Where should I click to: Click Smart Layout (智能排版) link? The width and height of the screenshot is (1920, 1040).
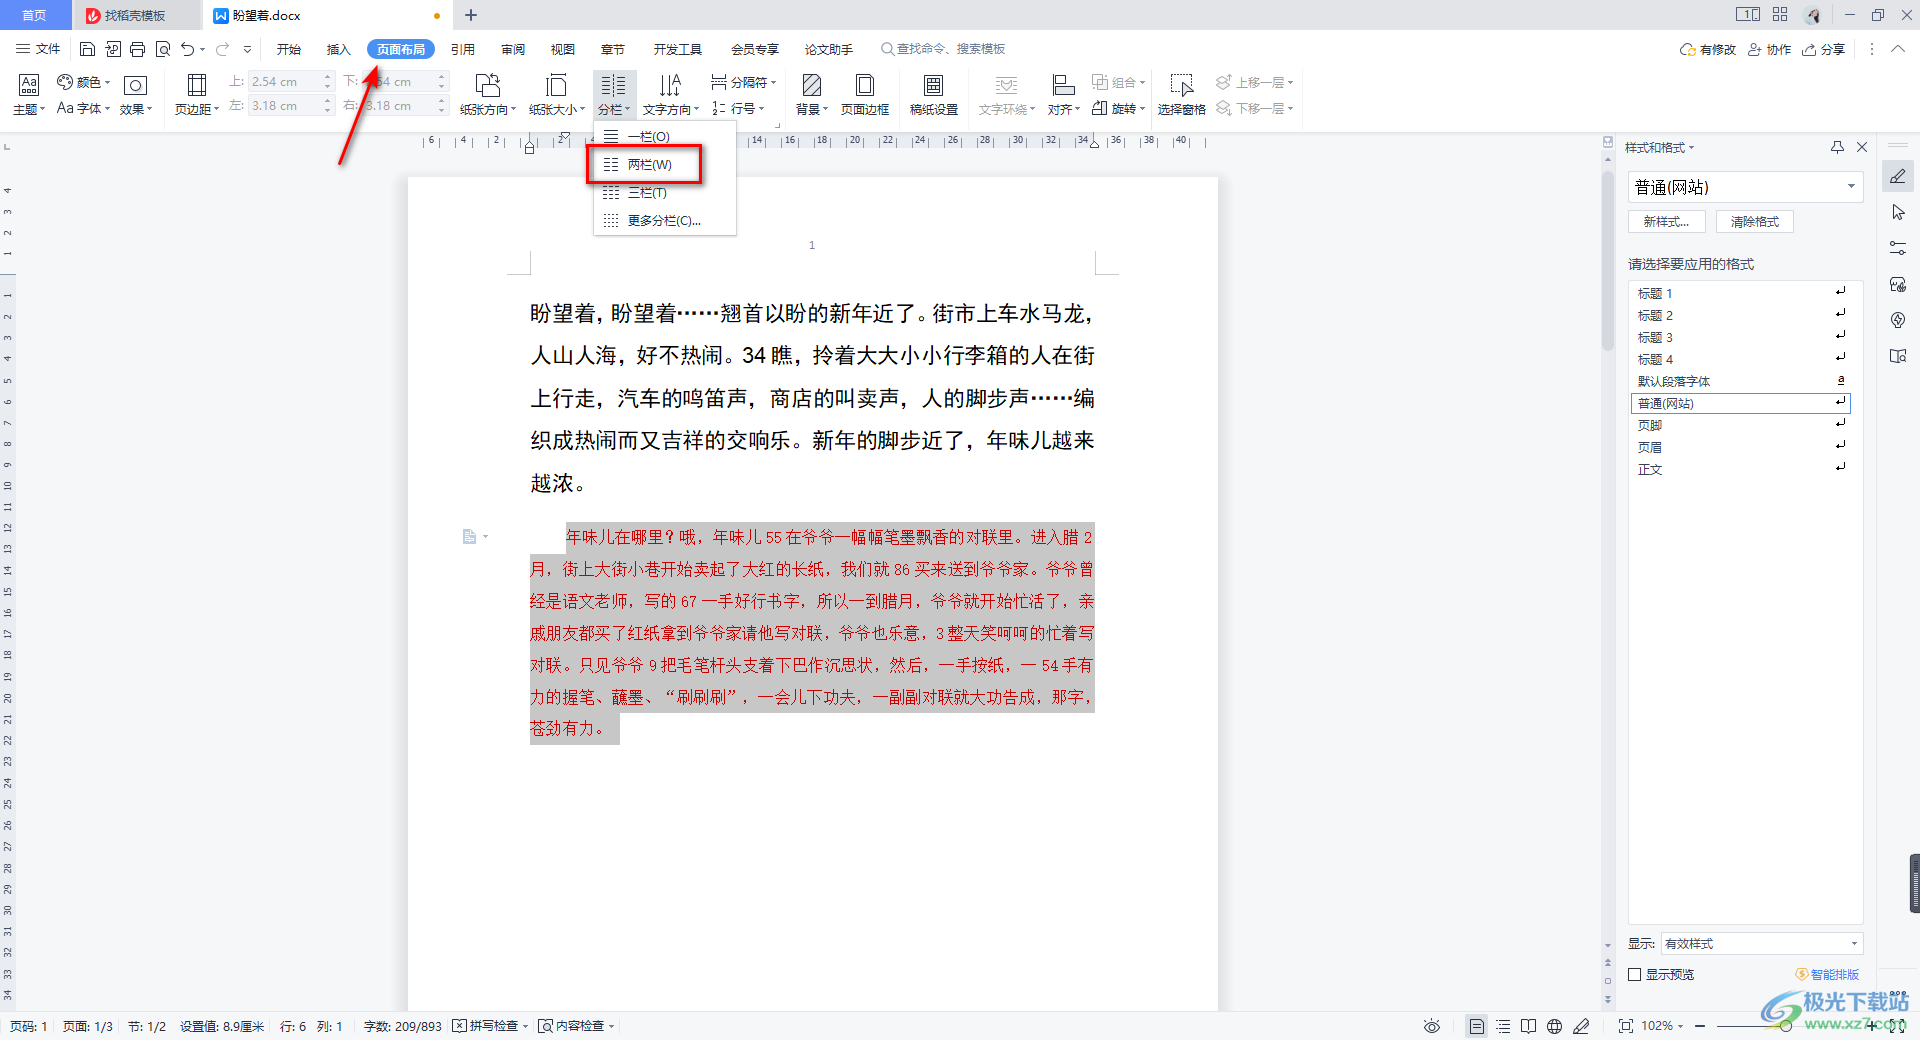click(x=1827, y=974)
